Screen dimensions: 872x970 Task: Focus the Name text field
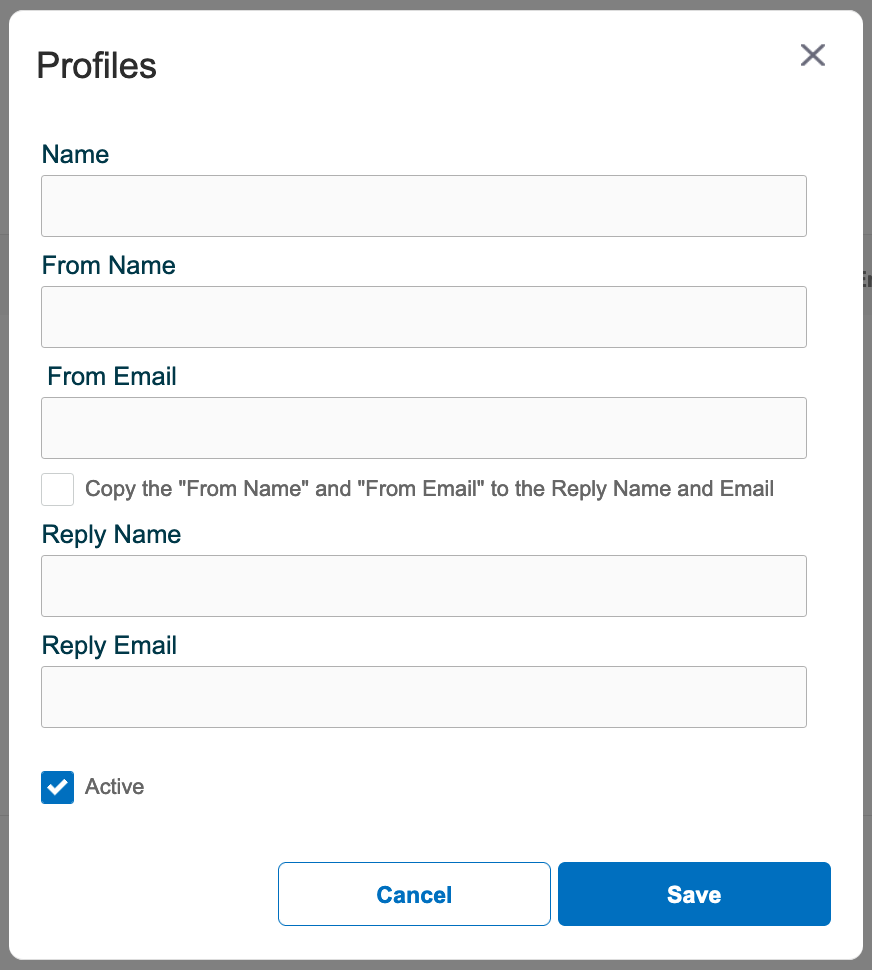(x=424, y=206)
